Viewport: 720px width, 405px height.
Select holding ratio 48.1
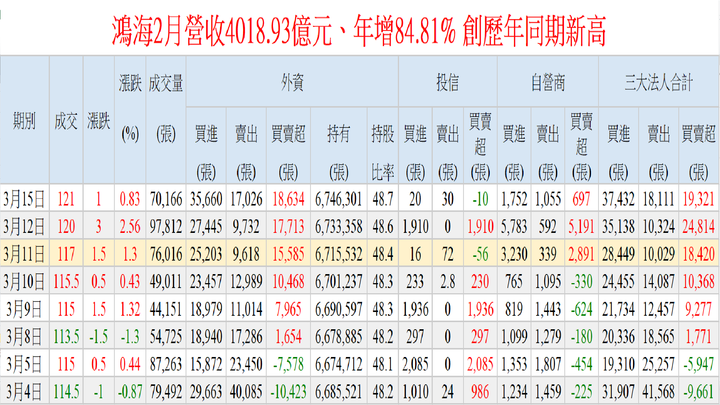point(382,365)
